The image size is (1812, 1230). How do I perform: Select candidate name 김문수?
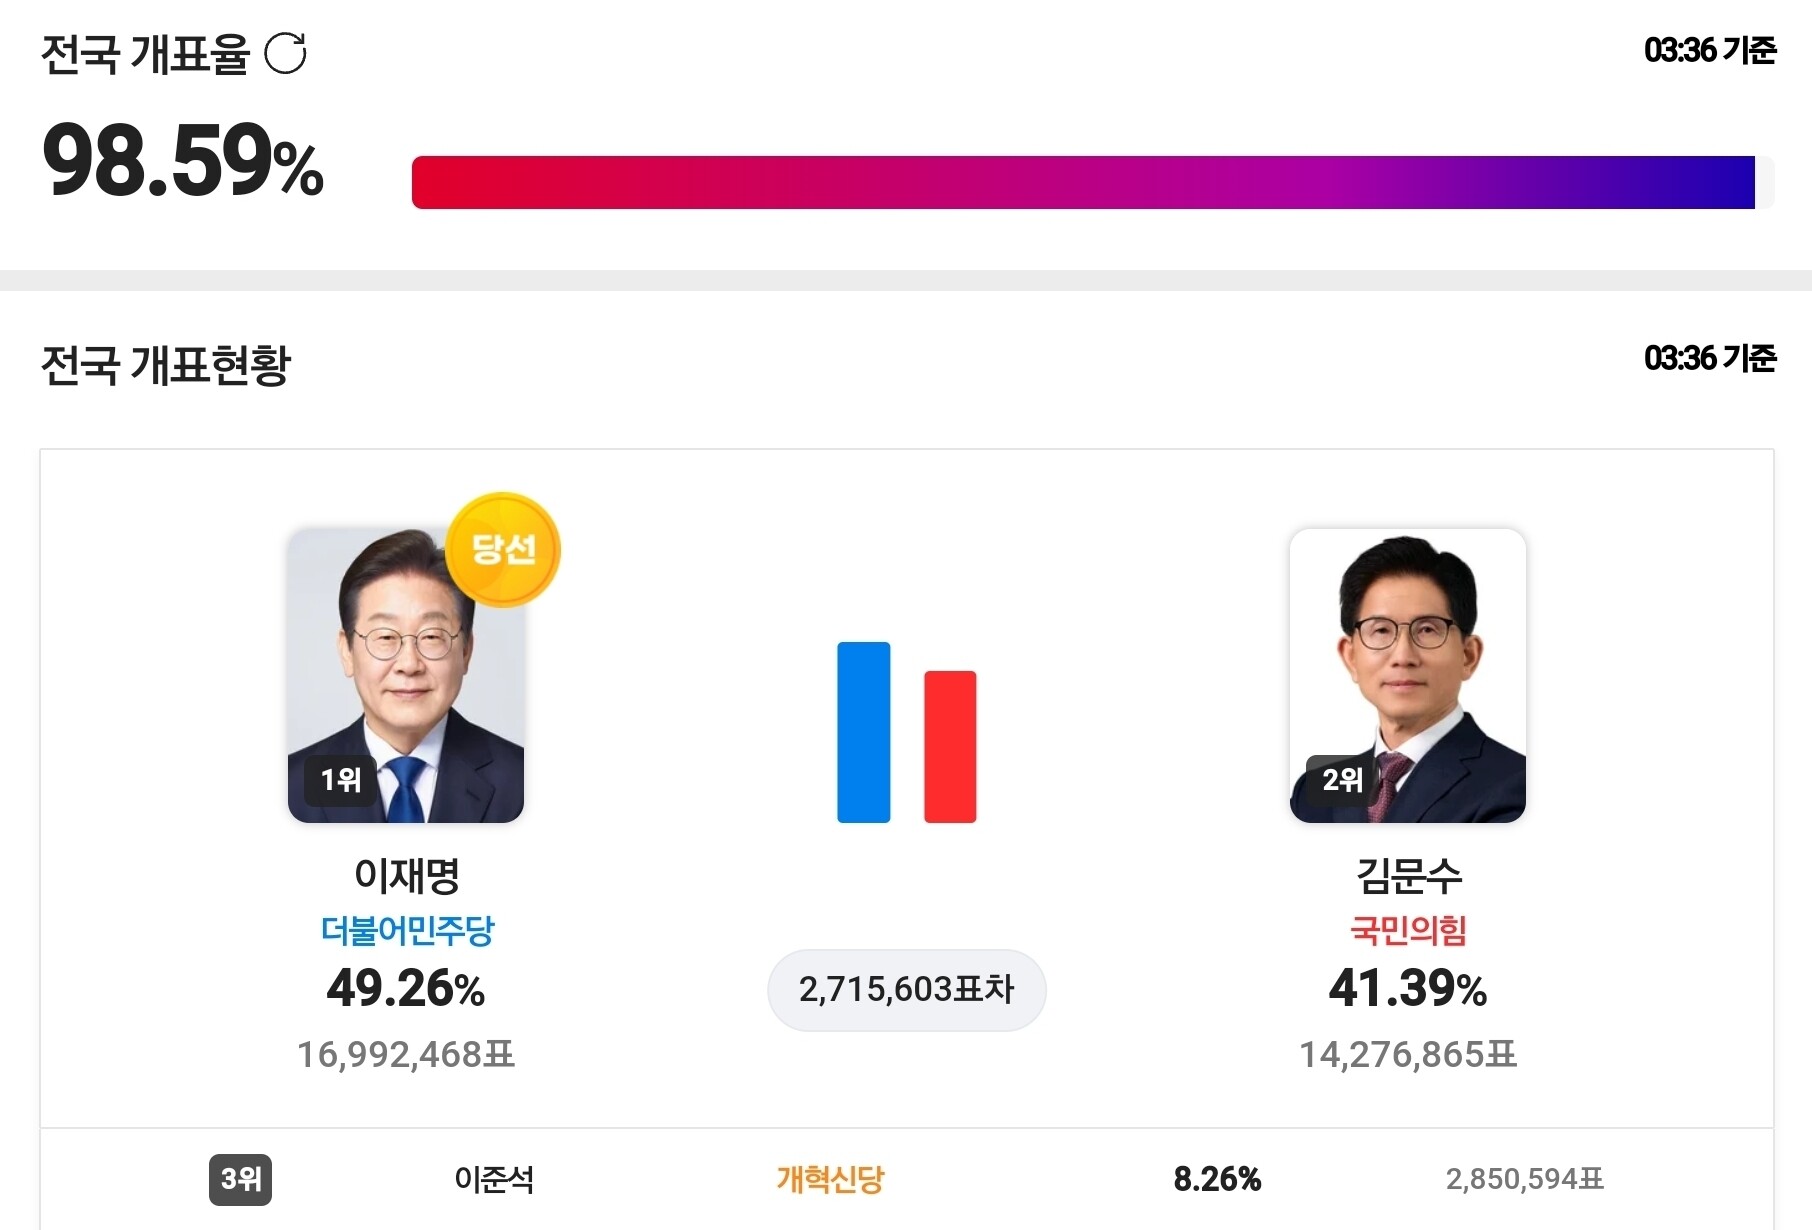(x=1408, y=876)
